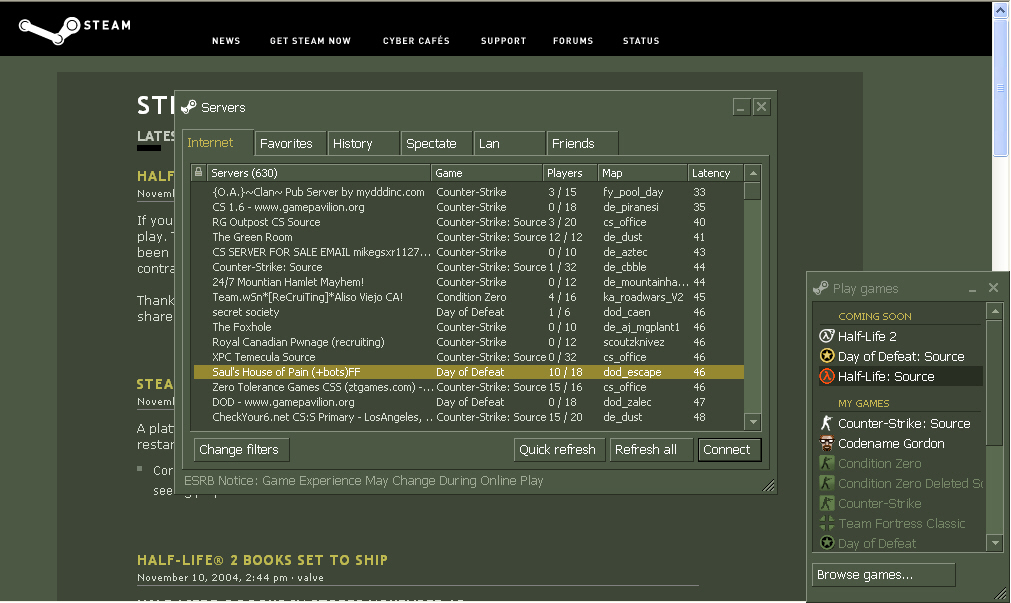Sort server list by Latency column
Image resolution: width=1011 pixels, height=603 pixels.
(x=714, y=173)
